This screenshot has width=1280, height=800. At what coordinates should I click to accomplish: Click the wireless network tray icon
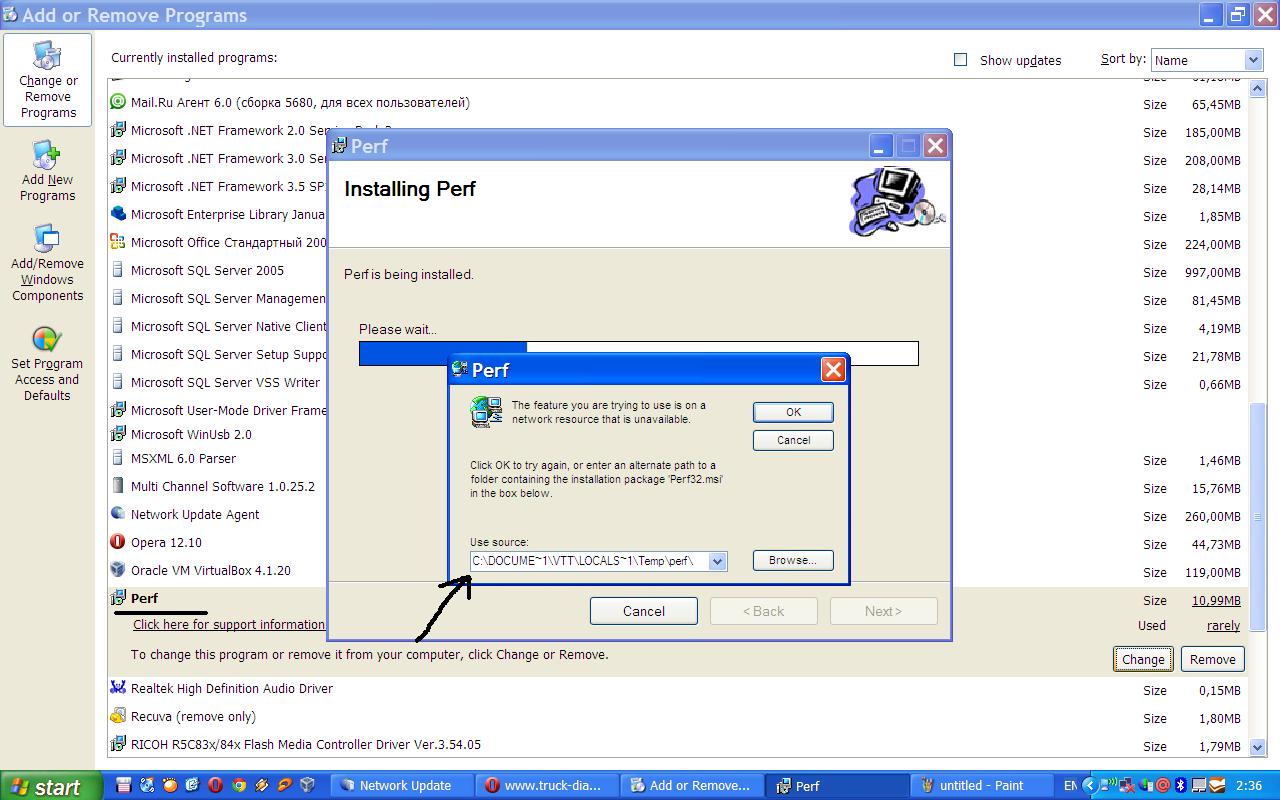(1108, 785)
